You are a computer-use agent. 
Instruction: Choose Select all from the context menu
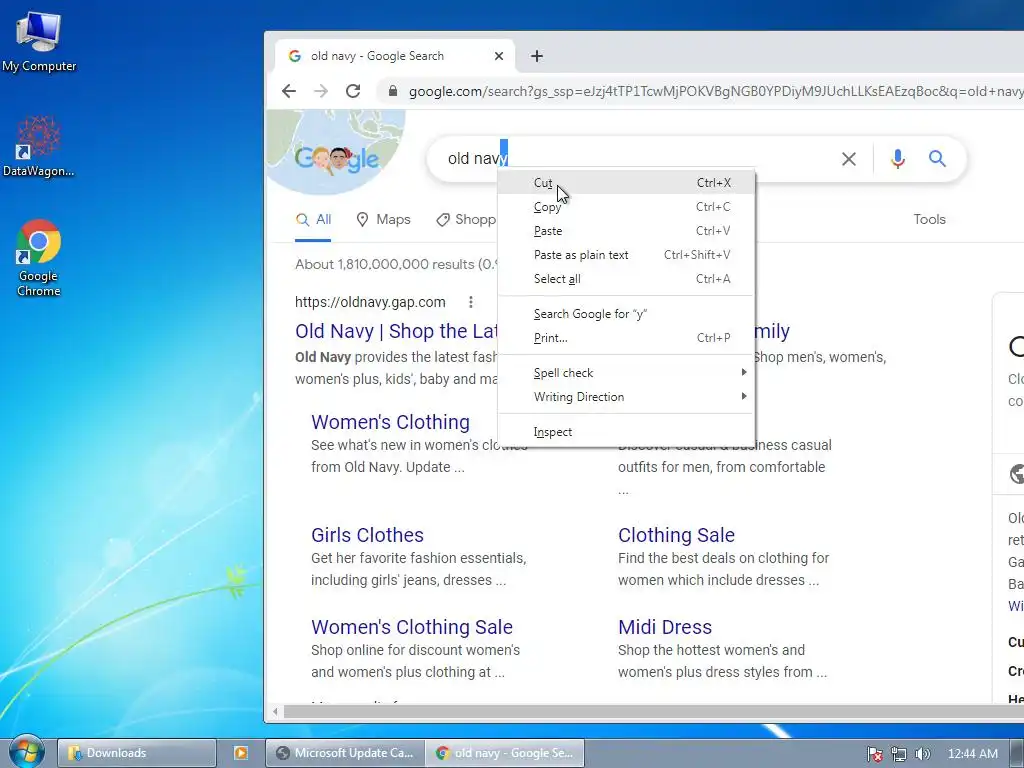tap(626, 280)
